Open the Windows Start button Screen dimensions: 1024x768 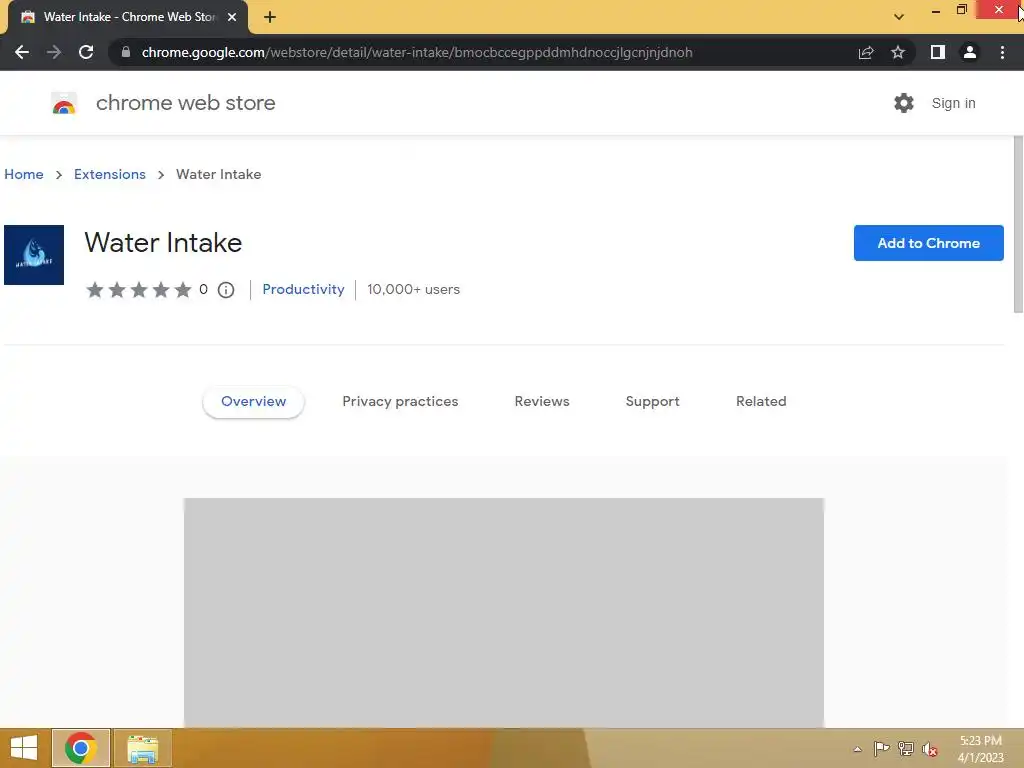(x=24, y=748)
